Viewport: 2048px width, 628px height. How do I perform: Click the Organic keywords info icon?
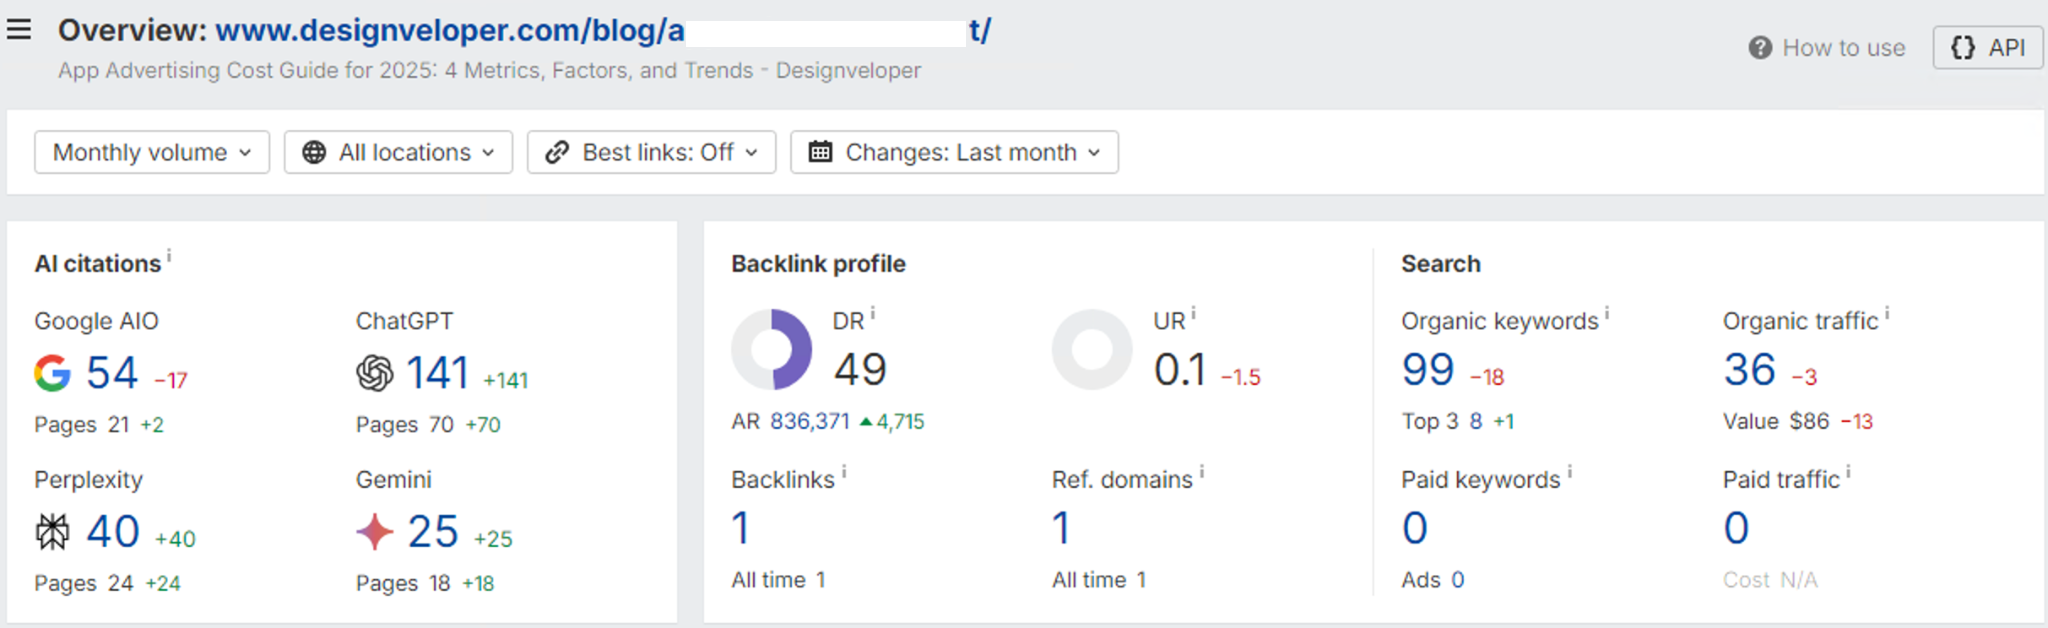tap(1607, 314)
